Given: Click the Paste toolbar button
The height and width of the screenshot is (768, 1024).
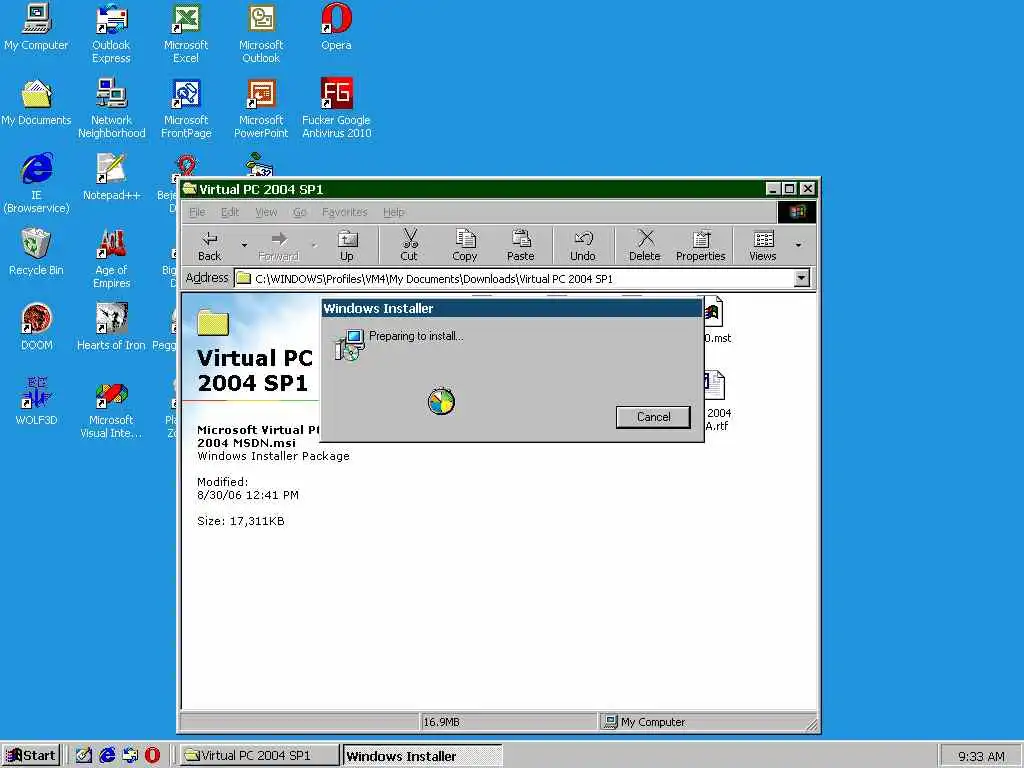Looking at the screenshot, I should point(520,246).
